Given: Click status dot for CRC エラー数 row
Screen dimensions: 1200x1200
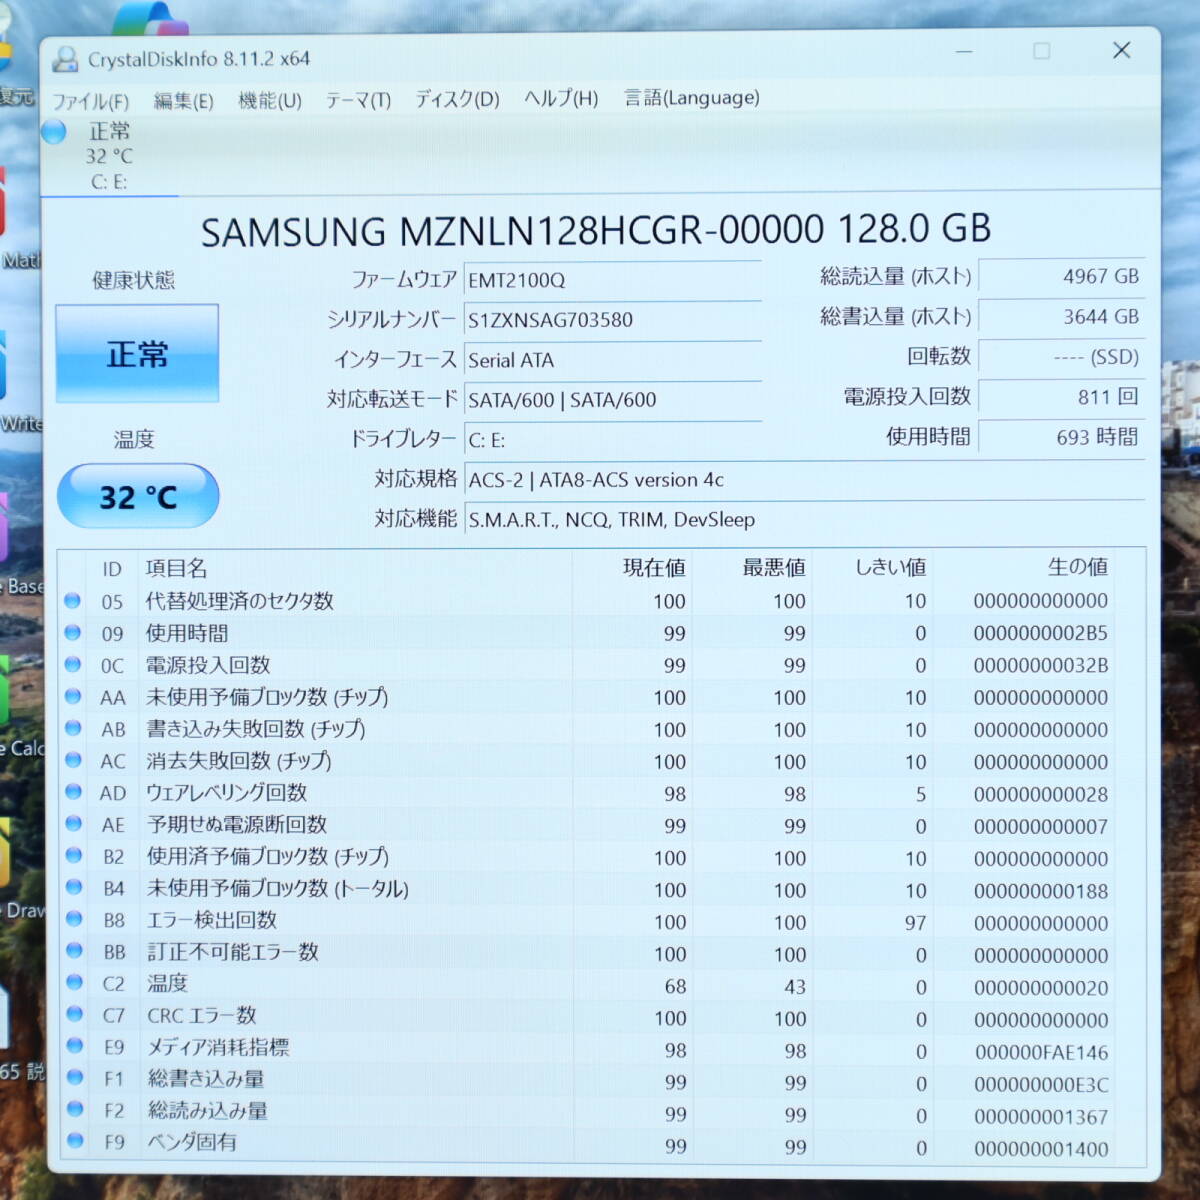Looking at the screenshot, I should click(73, 1014).
